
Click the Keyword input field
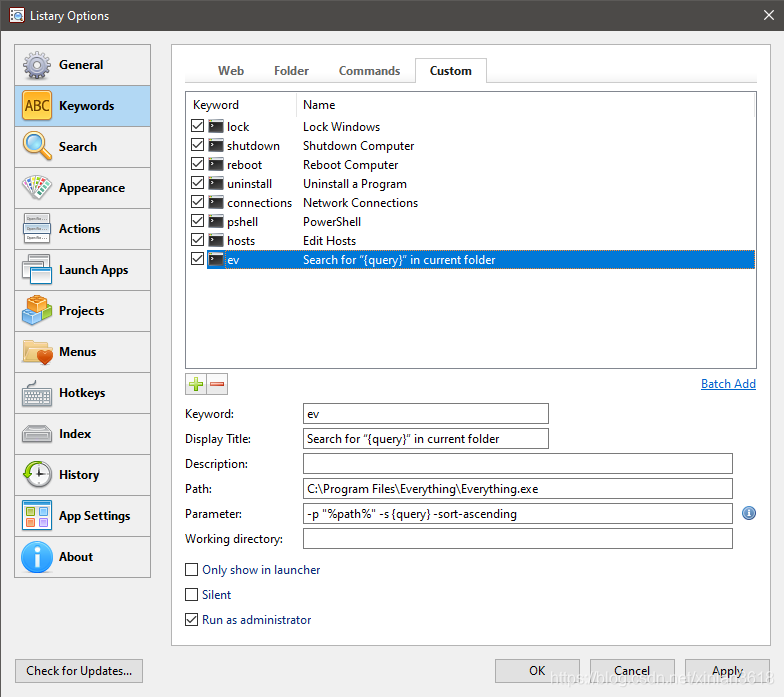(x=426, y=414)
